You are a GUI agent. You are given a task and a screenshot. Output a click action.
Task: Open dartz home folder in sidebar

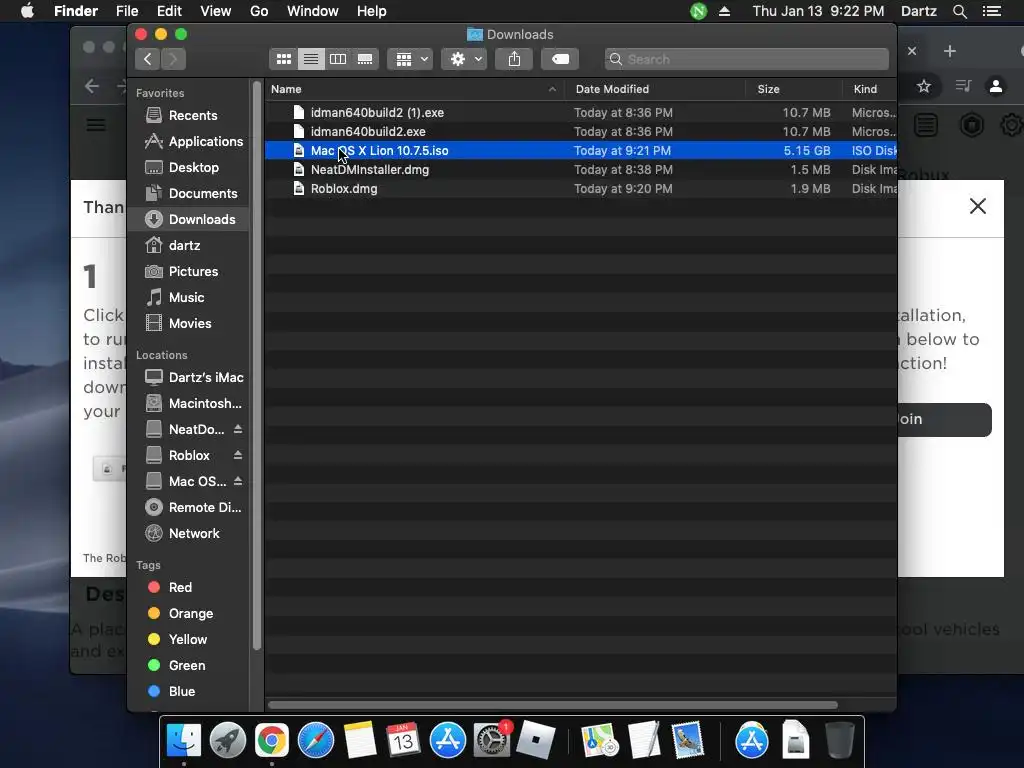point(188,246)
